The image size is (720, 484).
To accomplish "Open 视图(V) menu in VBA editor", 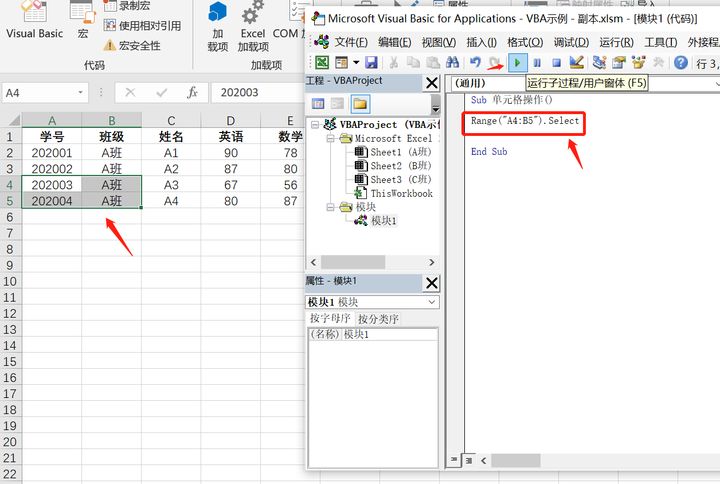I will (x=439, y=42).
